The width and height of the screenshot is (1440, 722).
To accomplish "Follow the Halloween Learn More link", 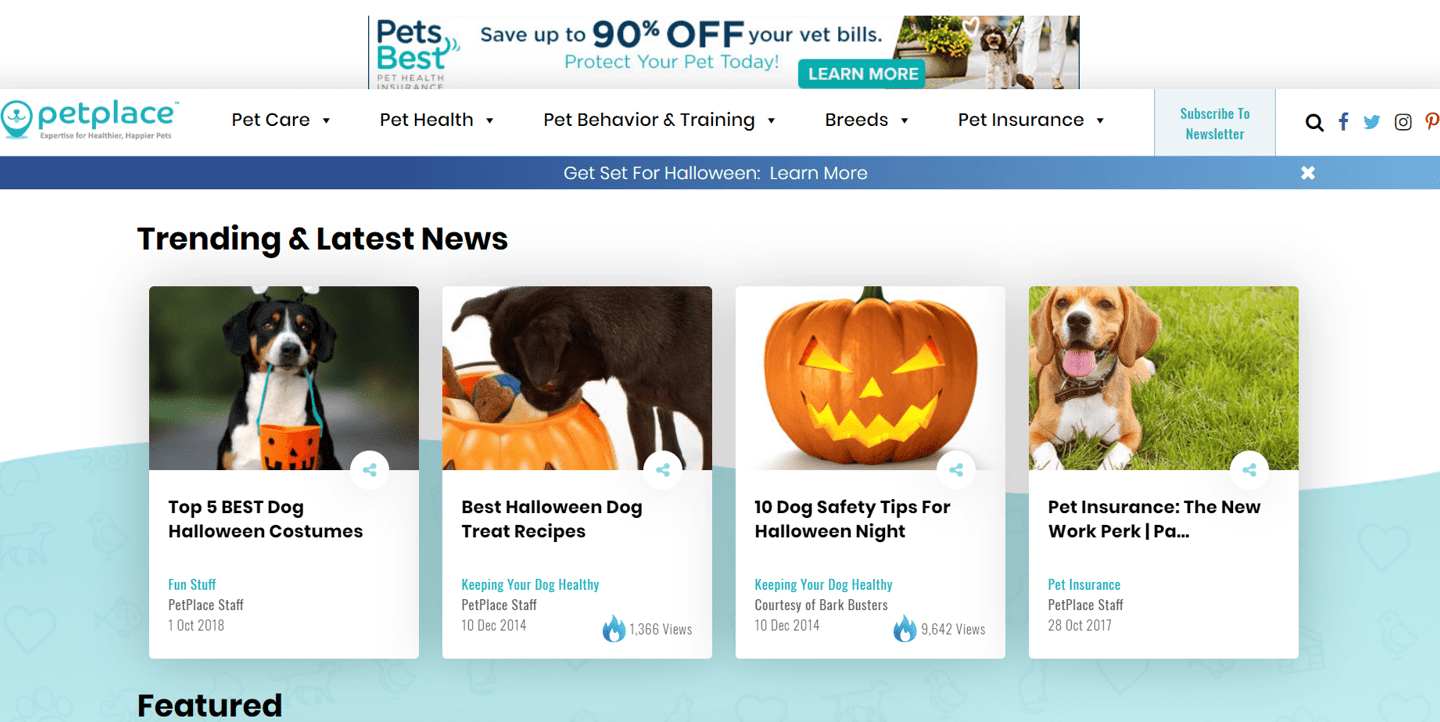I will [x=818, y=173].
